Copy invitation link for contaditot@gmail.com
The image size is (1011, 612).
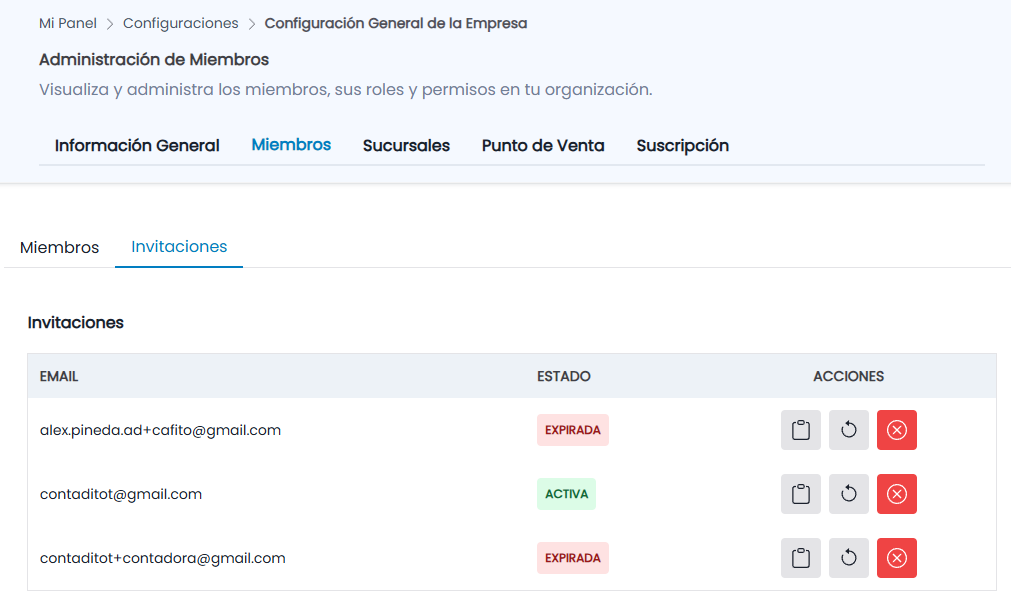pyautogui.click(x=800, y=494)
